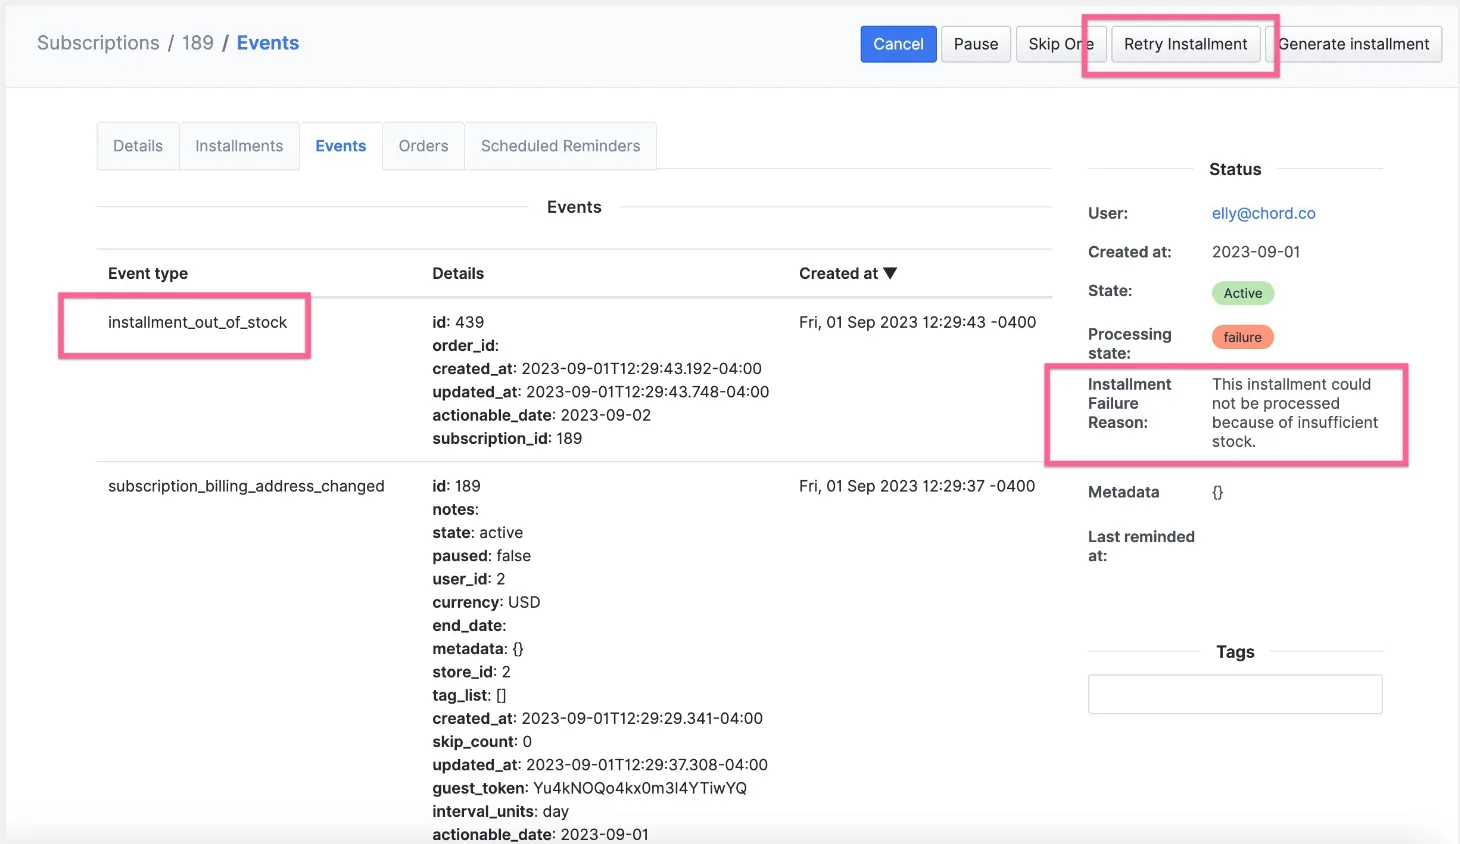The image size is (1460, 844).
Task: Switch to the Installments tab
Action: pos(239,146)
